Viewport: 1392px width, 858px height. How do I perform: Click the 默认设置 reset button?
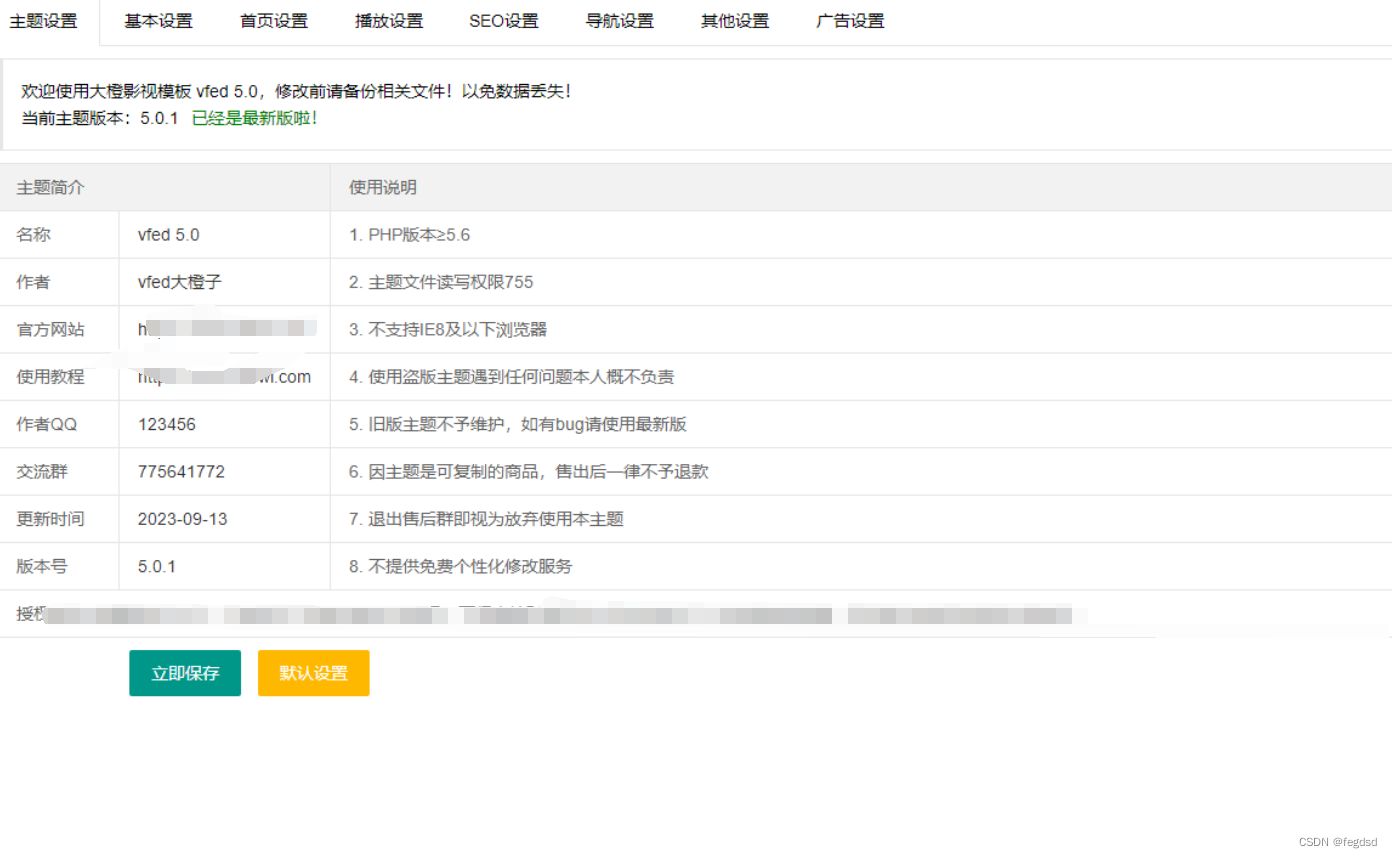313,672
